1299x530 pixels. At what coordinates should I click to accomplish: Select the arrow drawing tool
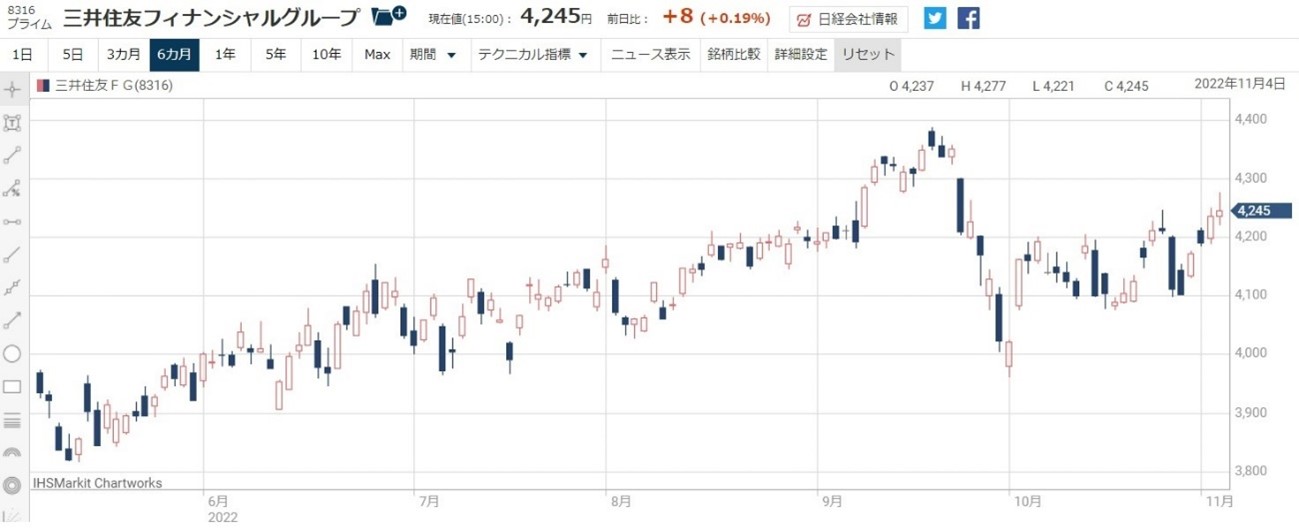click(13, 320)
